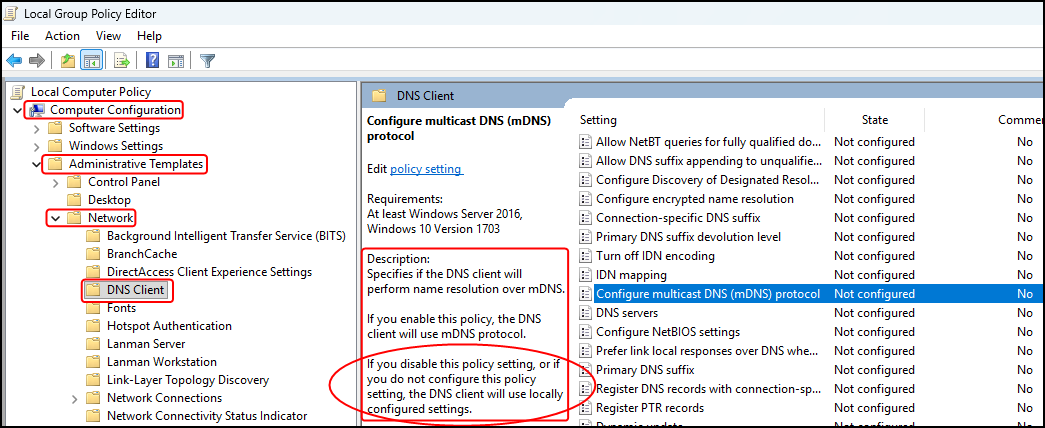This screenshot has height=428, width=1045.
Task: Select Hotspot Authentication in the tree
Action: pyautogui.click(x=169, y=326)
